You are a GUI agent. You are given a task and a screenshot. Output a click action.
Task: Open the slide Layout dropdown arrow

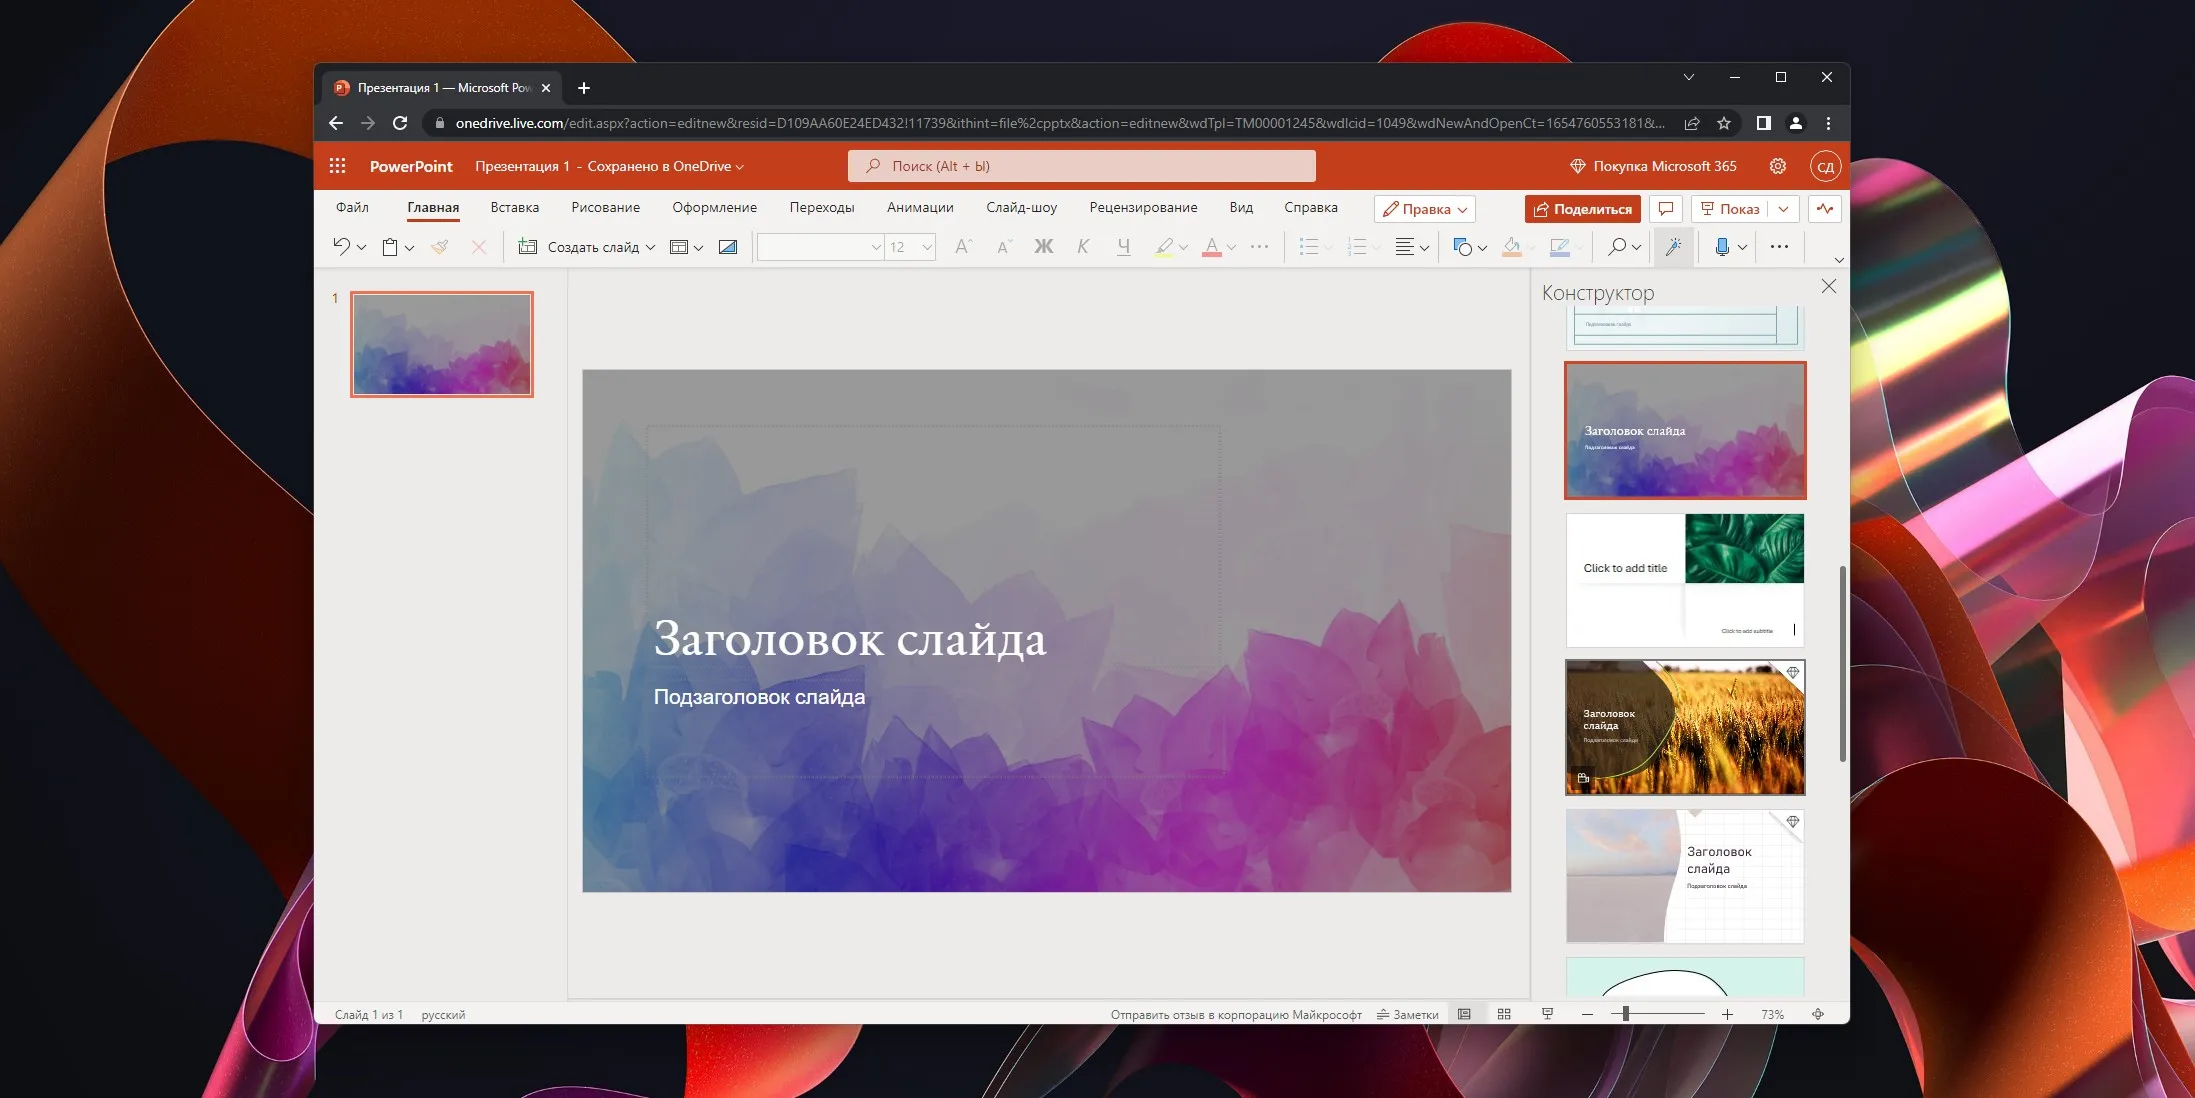(698, 248)
